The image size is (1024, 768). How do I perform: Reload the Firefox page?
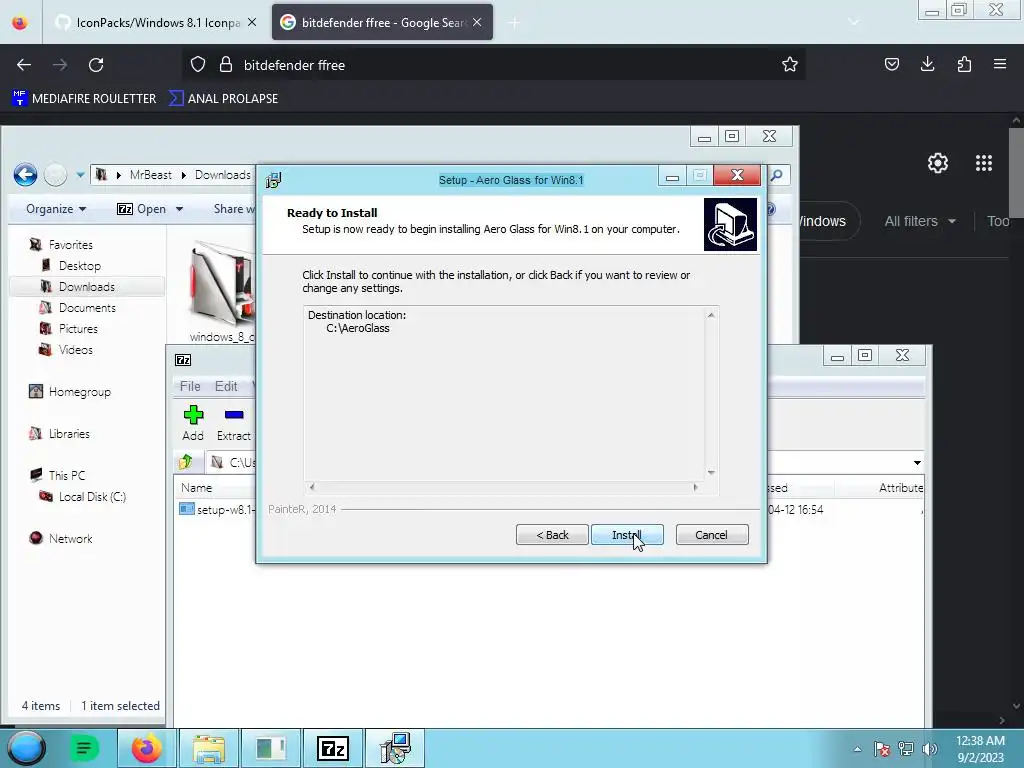(x=96, y=65)
